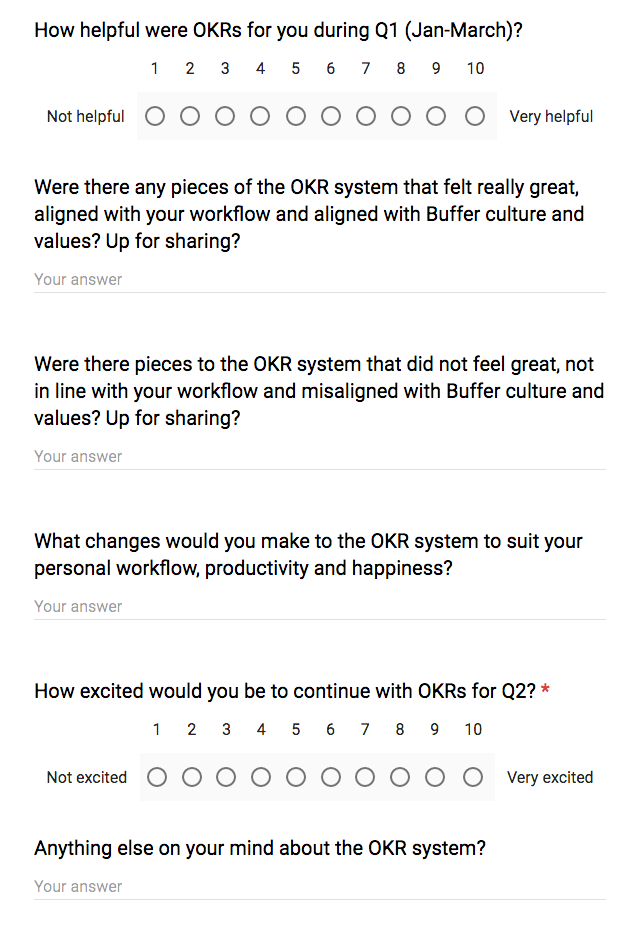Pick 6 on the Q2 excitement scale
The width and height of the screenshot is (640, 940).
[x=330, y=776]
